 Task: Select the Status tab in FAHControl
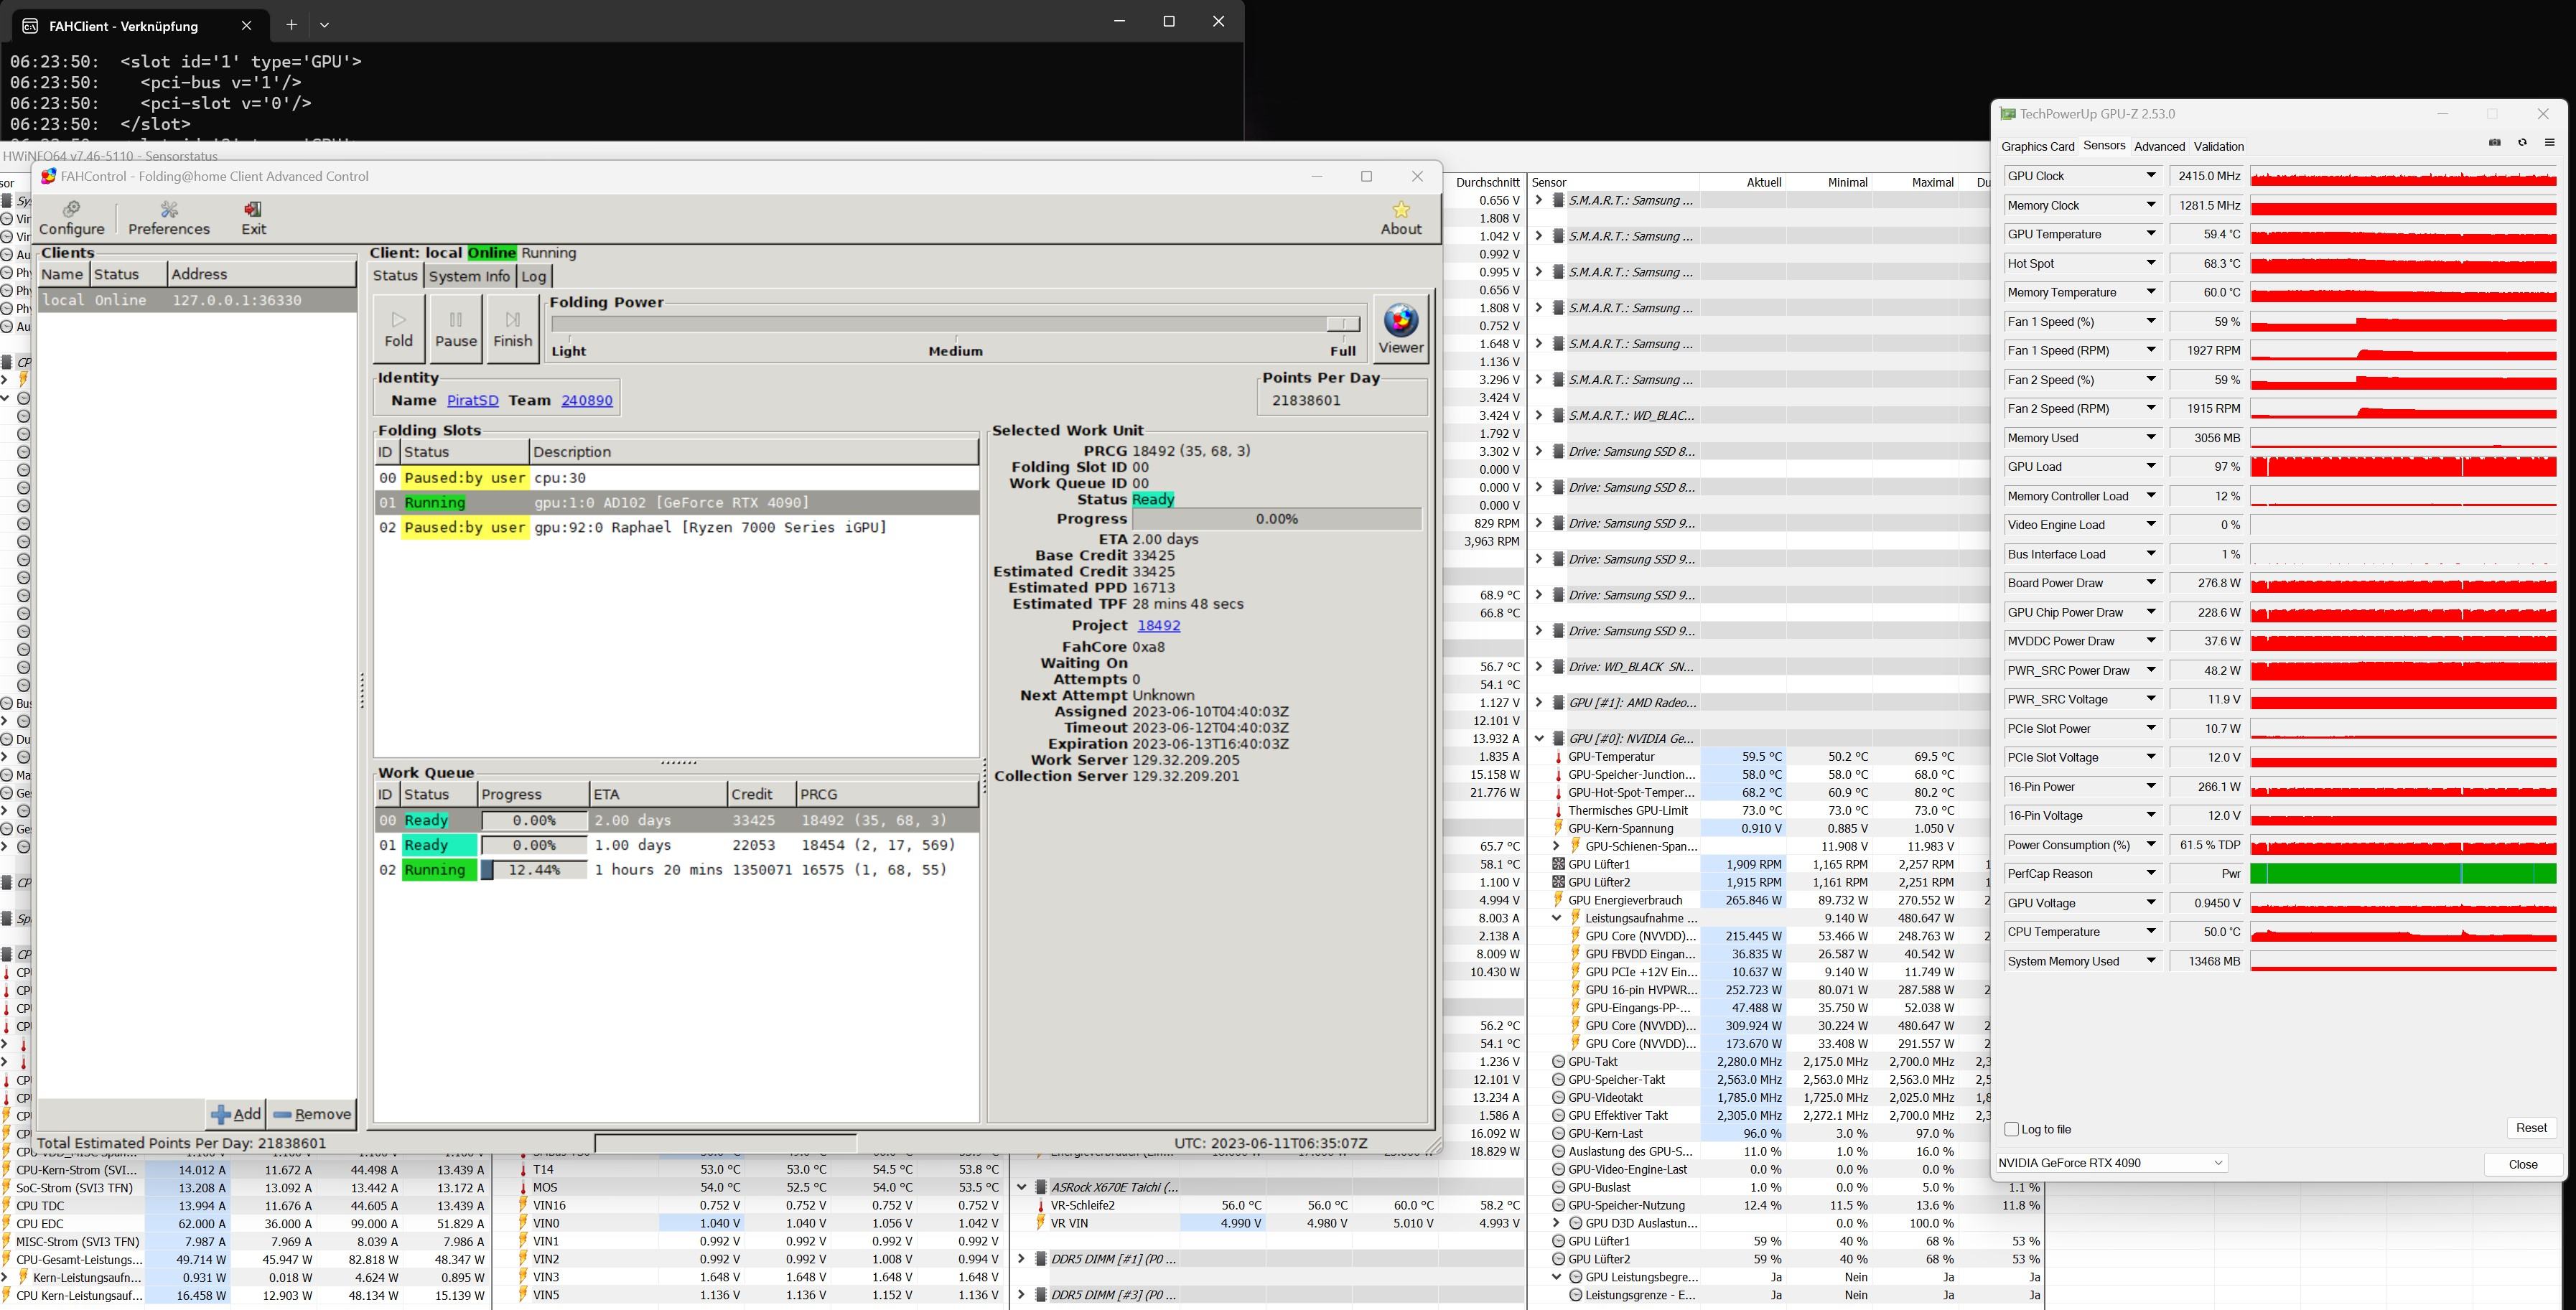tap(395, 276)
